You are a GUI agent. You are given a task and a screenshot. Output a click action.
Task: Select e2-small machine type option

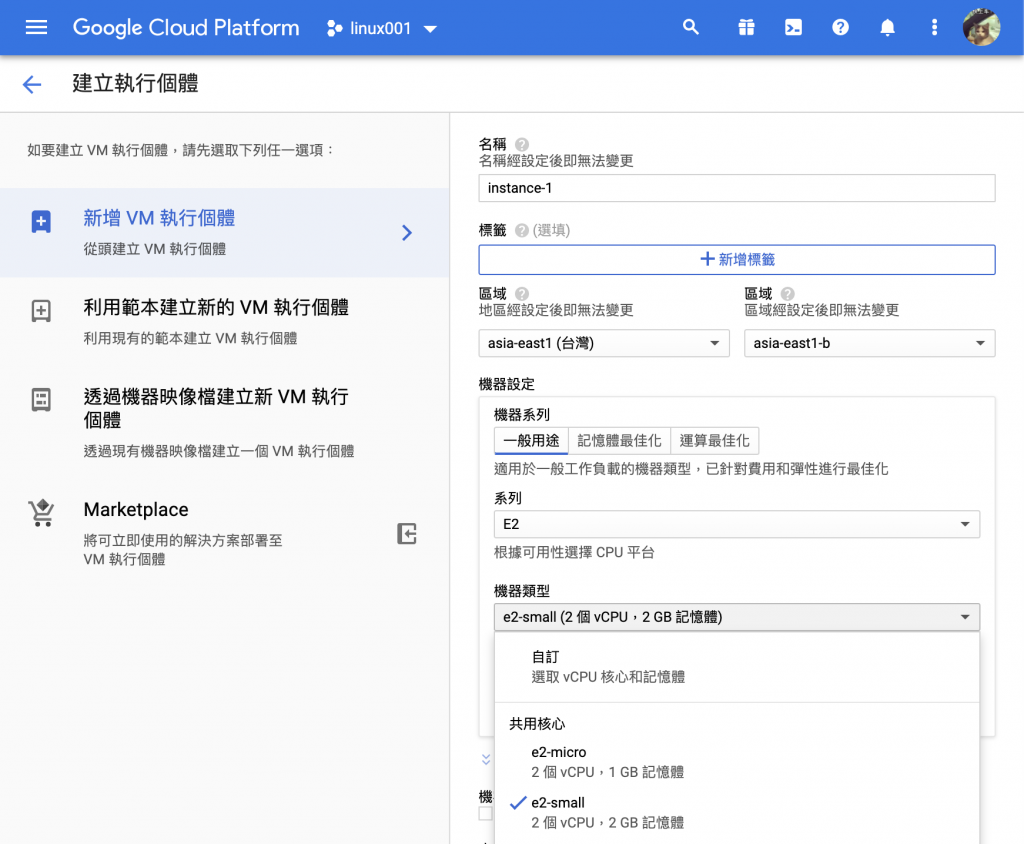[737, 812]
